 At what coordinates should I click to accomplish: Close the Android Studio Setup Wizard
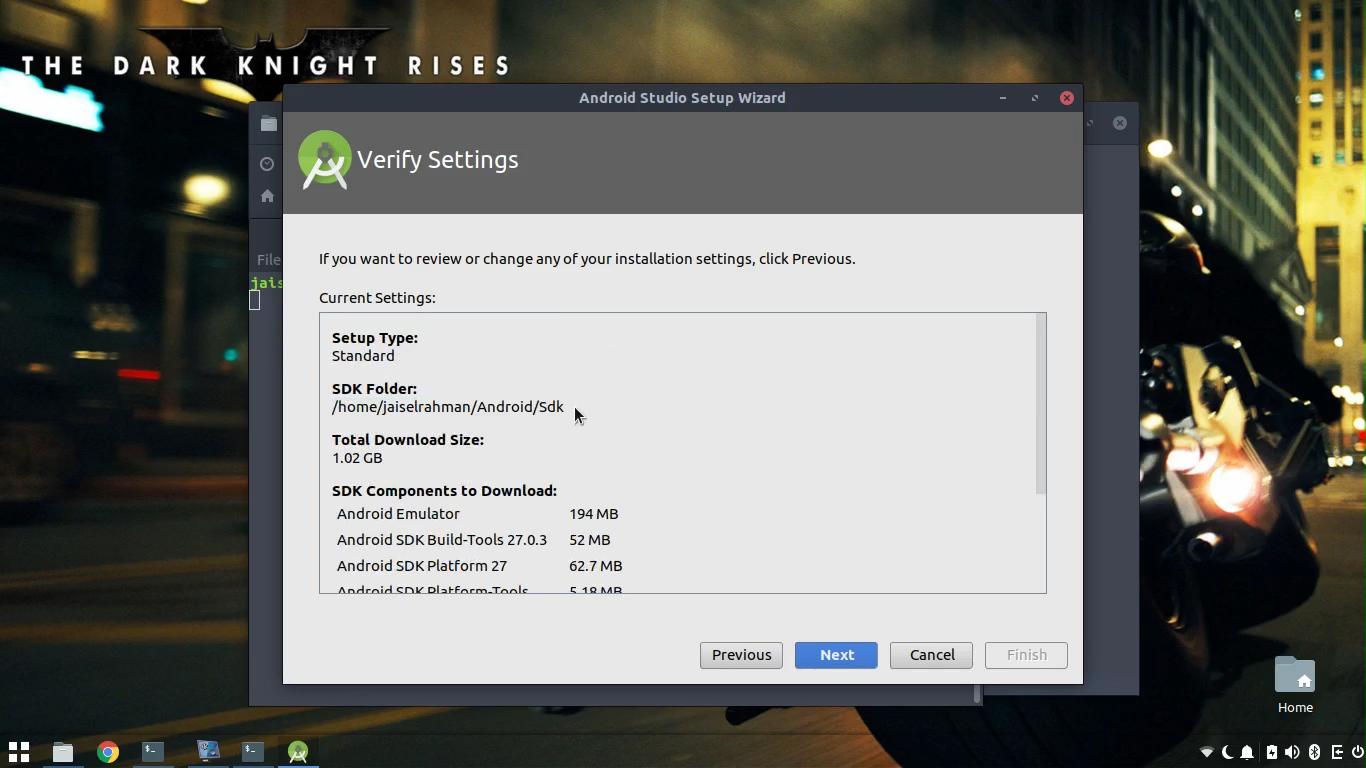pyautogui.click(x=1067, y=98)
